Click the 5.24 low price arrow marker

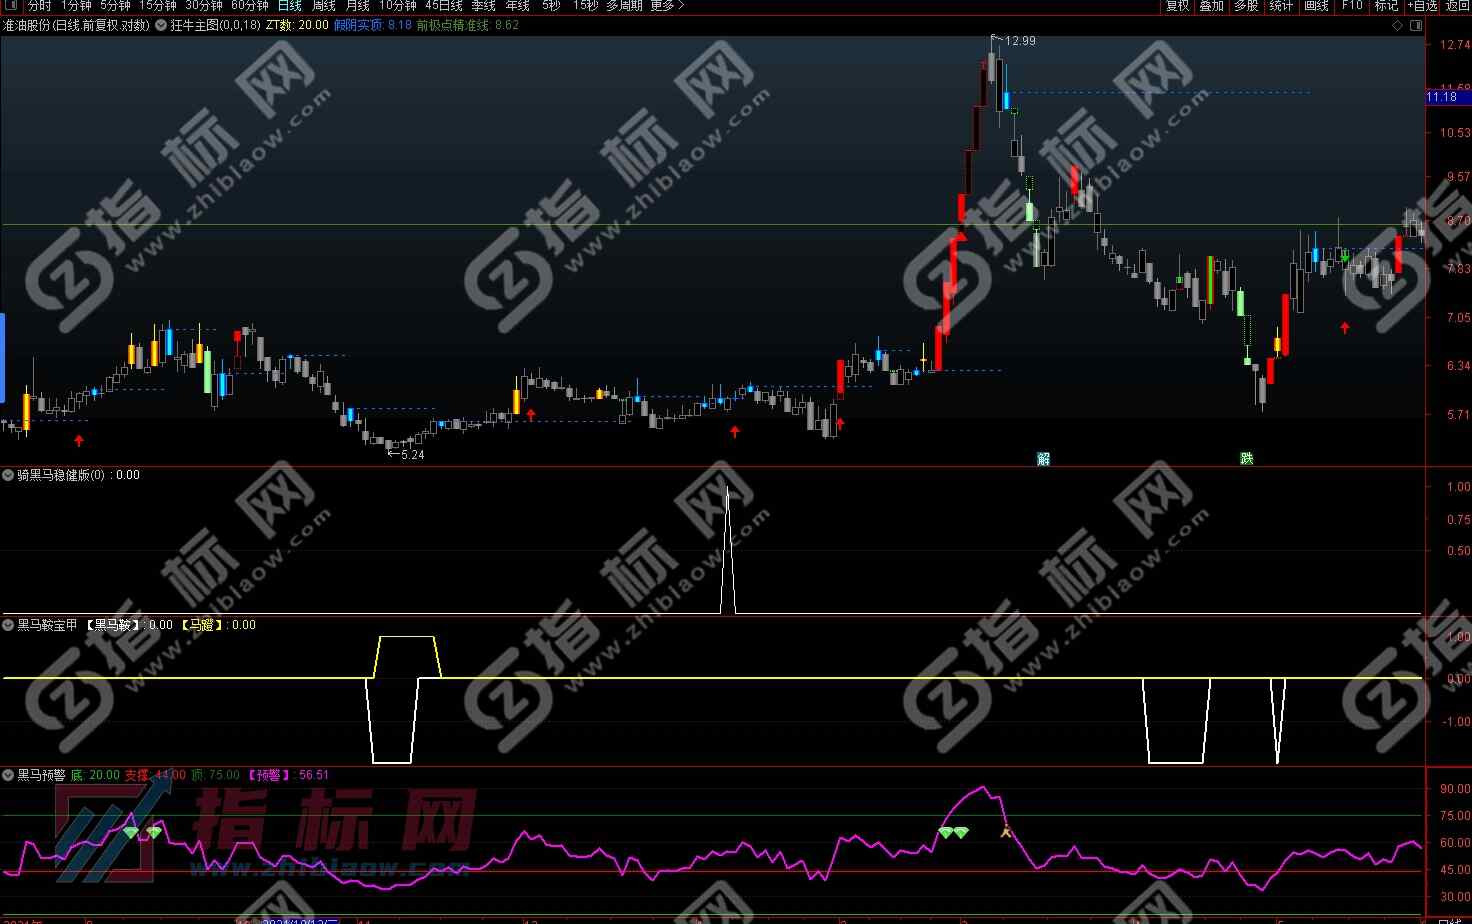coord(406,454)
